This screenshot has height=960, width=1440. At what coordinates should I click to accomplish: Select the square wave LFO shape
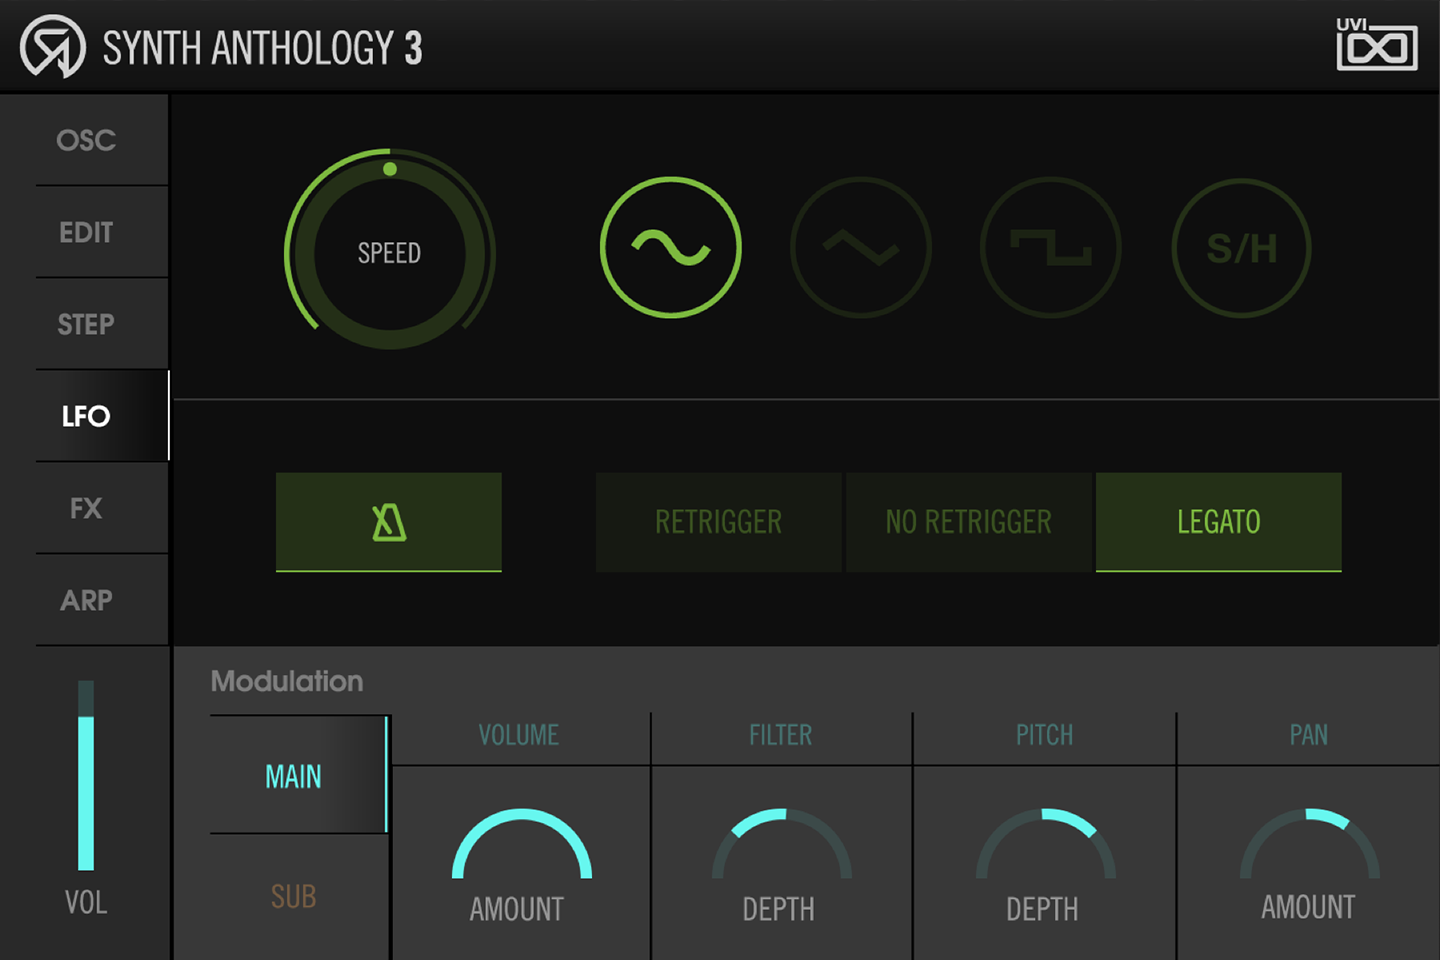[x=1050, y=246]
